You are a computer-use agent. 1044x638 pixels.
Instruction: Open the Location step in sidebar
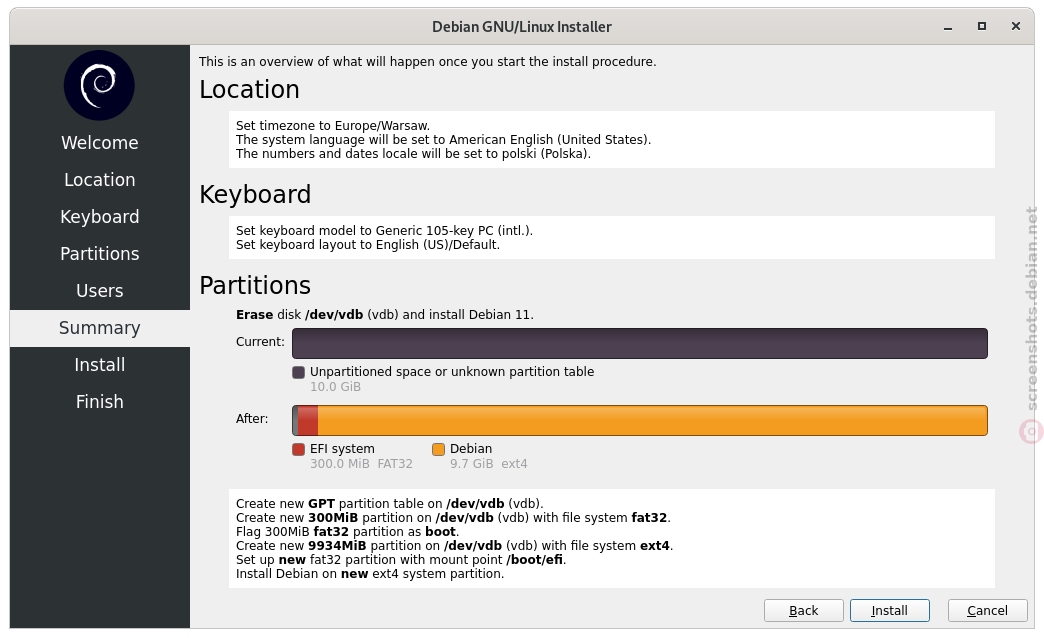pyautogui.click(x=100, y=180)
